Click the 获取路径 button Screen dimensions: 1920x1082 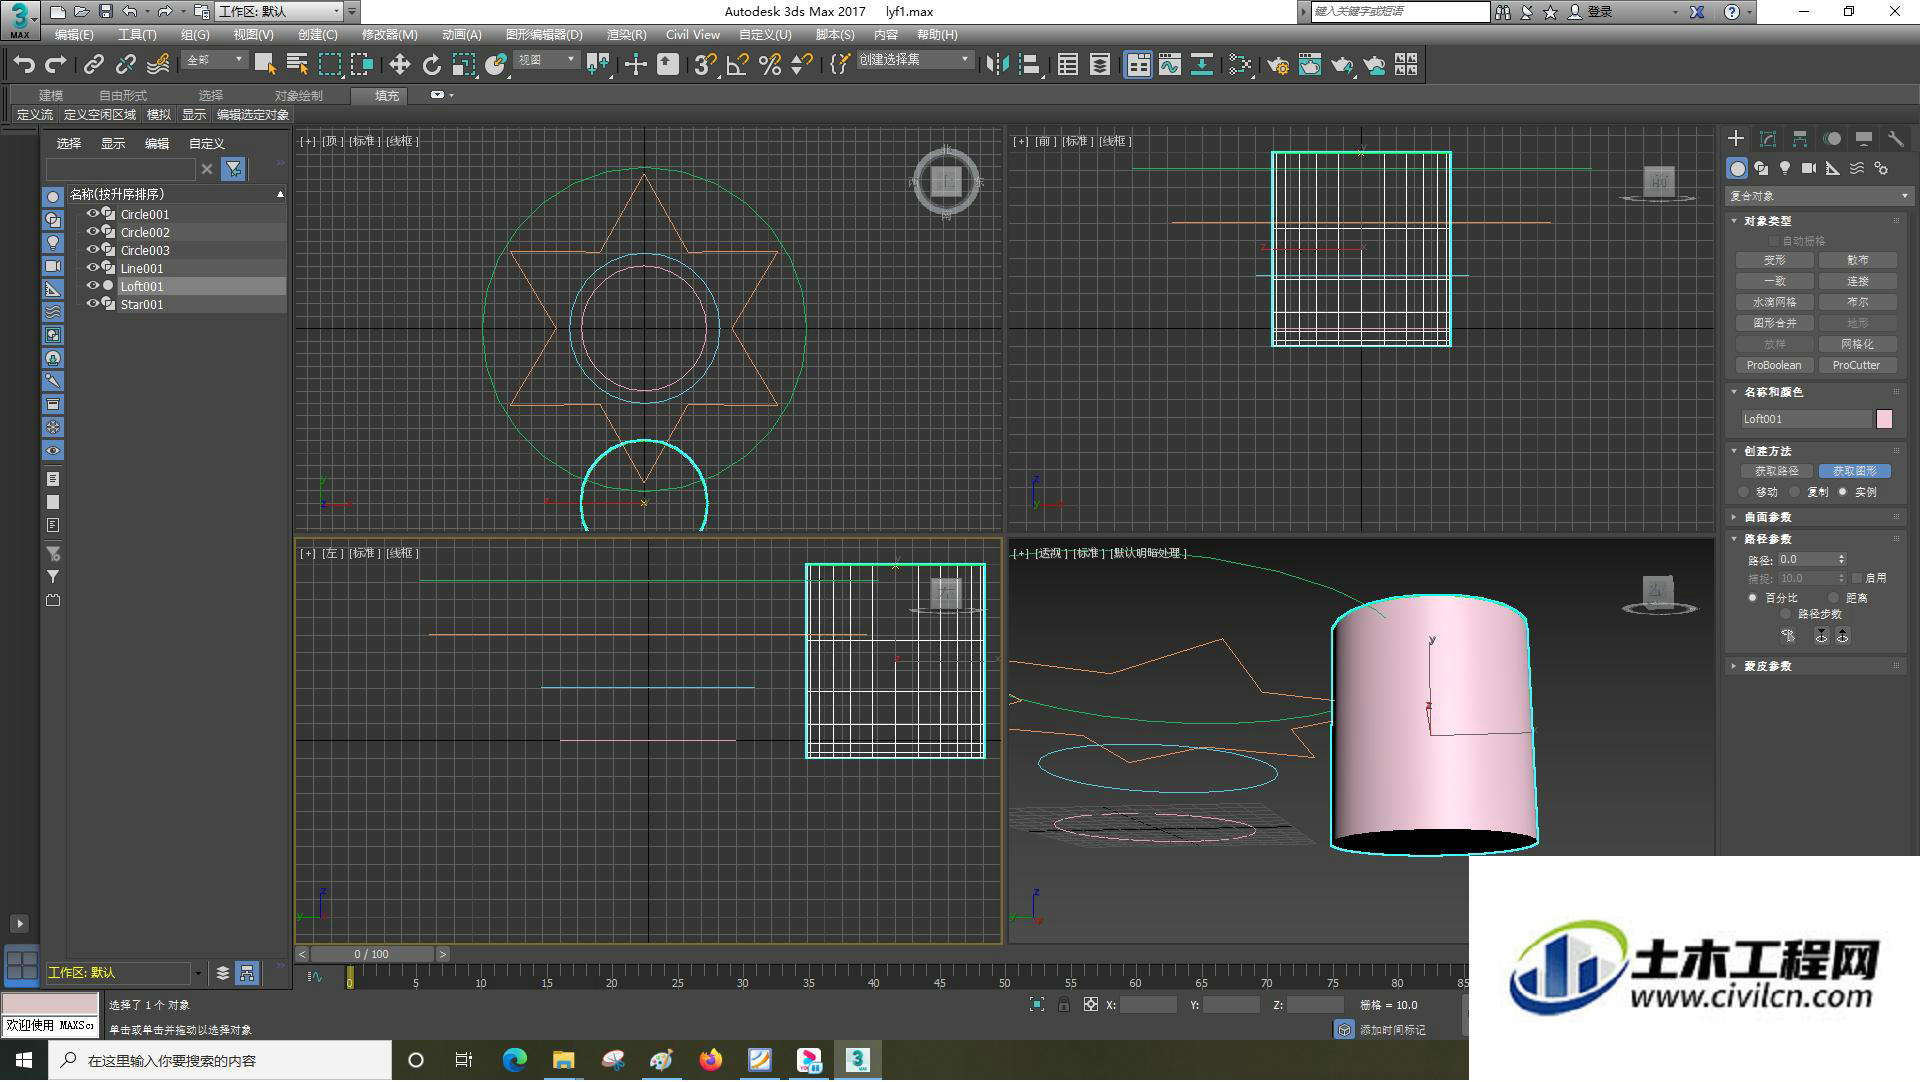1776,471
